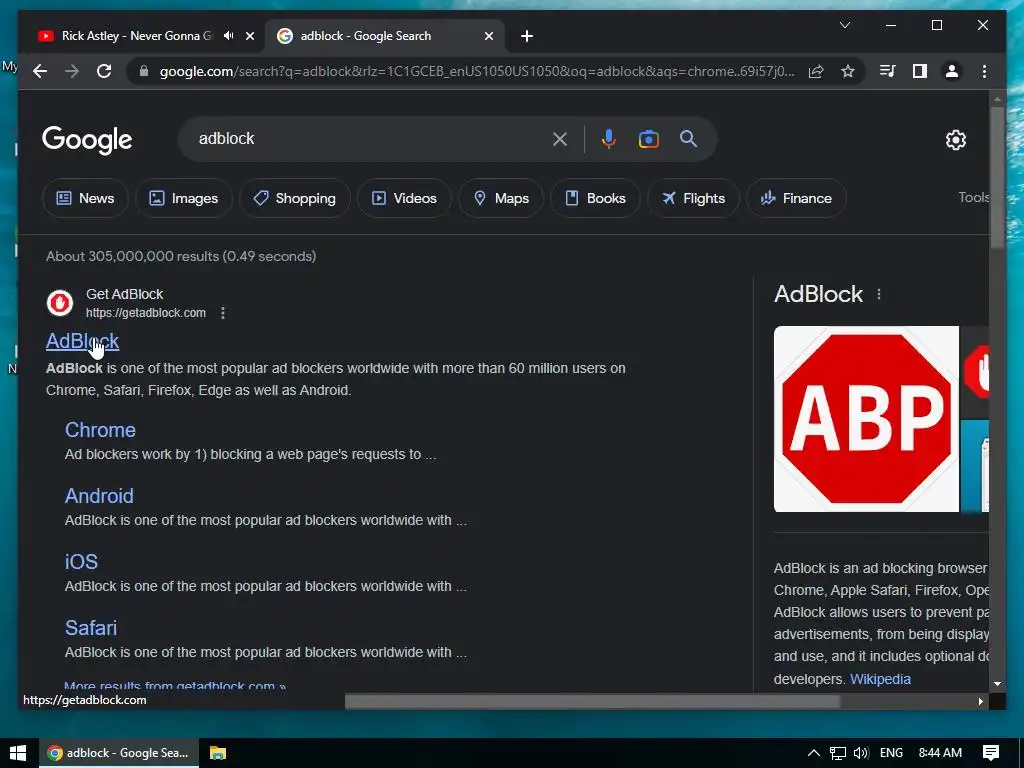Open the AdBlock knowledge panel options
The image size is (1024, 768).
(879, 295)
